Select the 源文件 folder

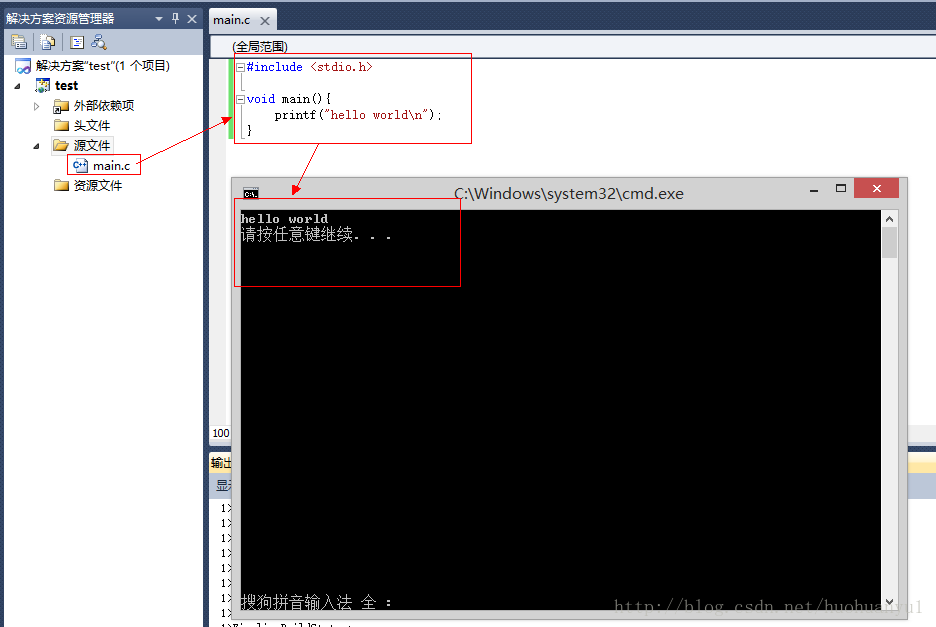pyautogui.click(x=82, y=145)
